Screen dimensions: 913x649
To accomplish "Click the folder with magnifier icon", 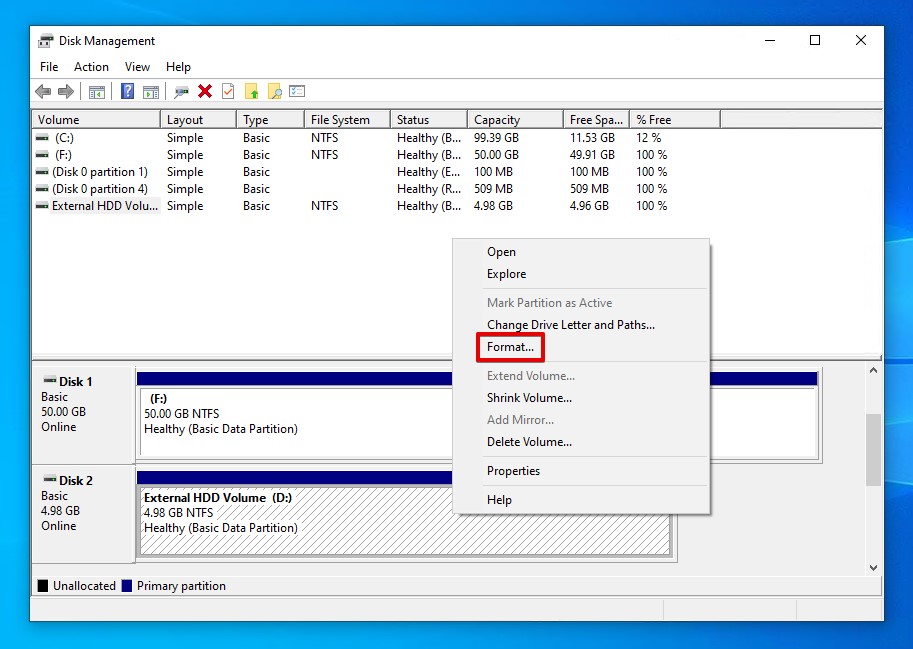I will (274, 92).
